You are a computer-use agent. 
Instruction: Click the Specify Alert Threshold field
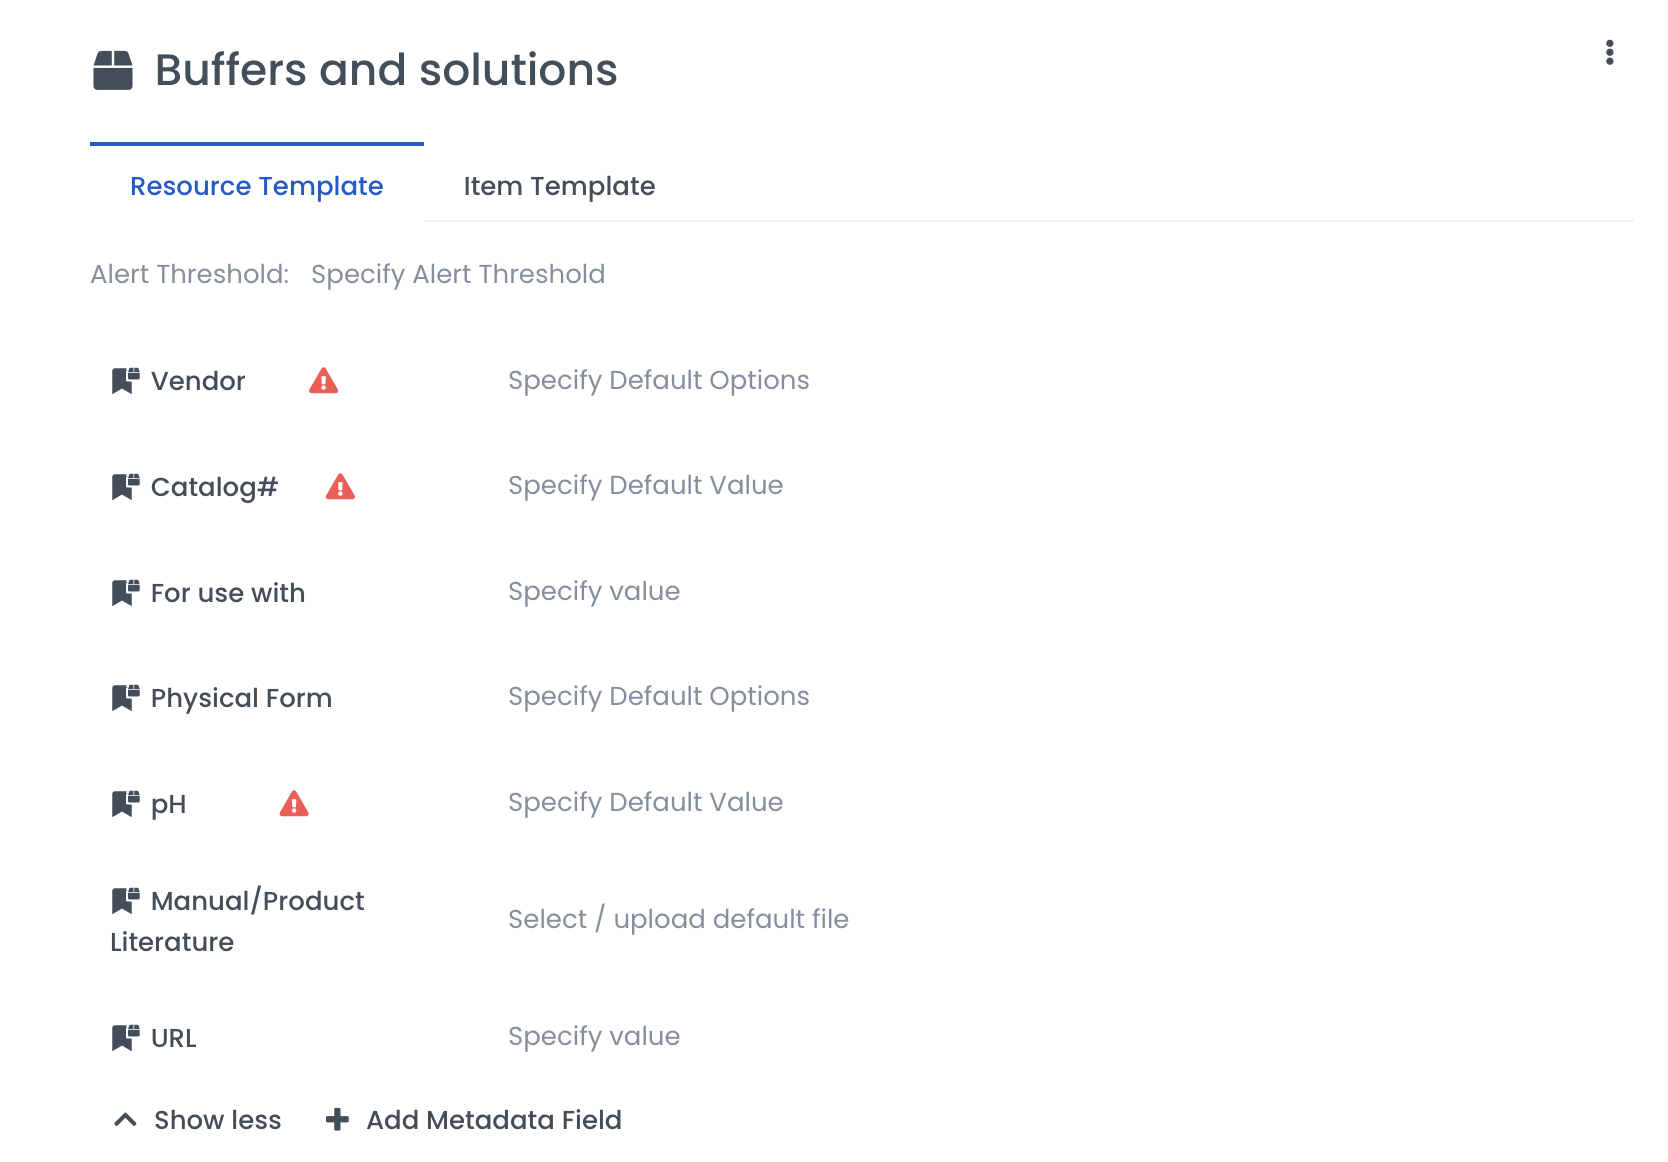pyautogui.click(x=458, y=274)
